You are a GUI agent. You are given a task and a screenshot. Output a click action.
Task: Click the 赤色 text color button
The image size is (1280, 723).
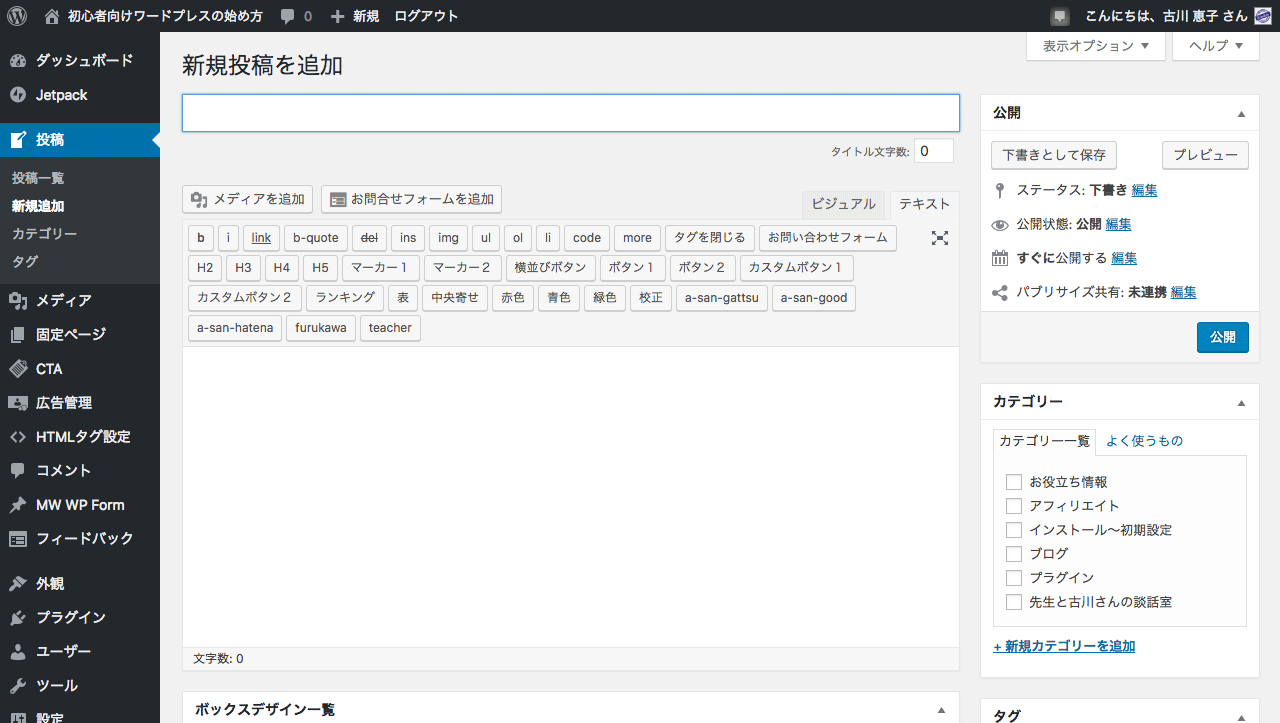point(513,298)
